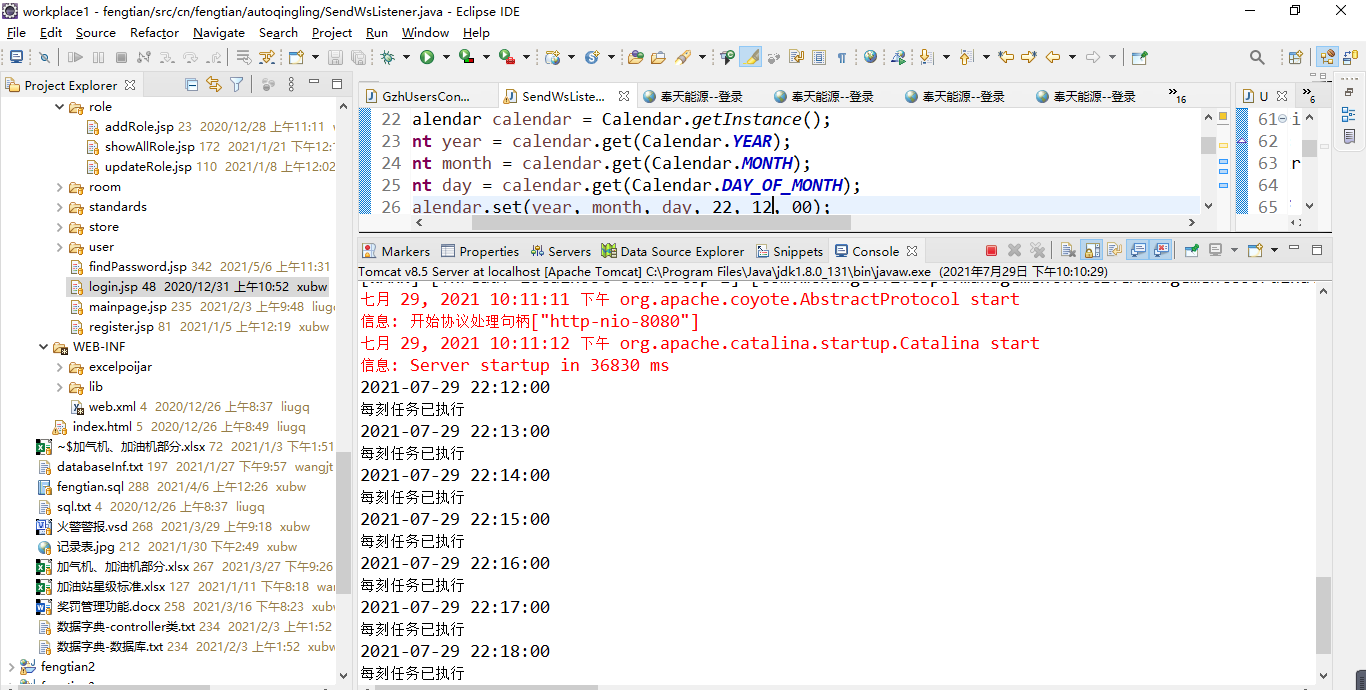Open the GzhUsersCon... editor tab
Viewport: 1366px width, 690px height.
(426, 97)
